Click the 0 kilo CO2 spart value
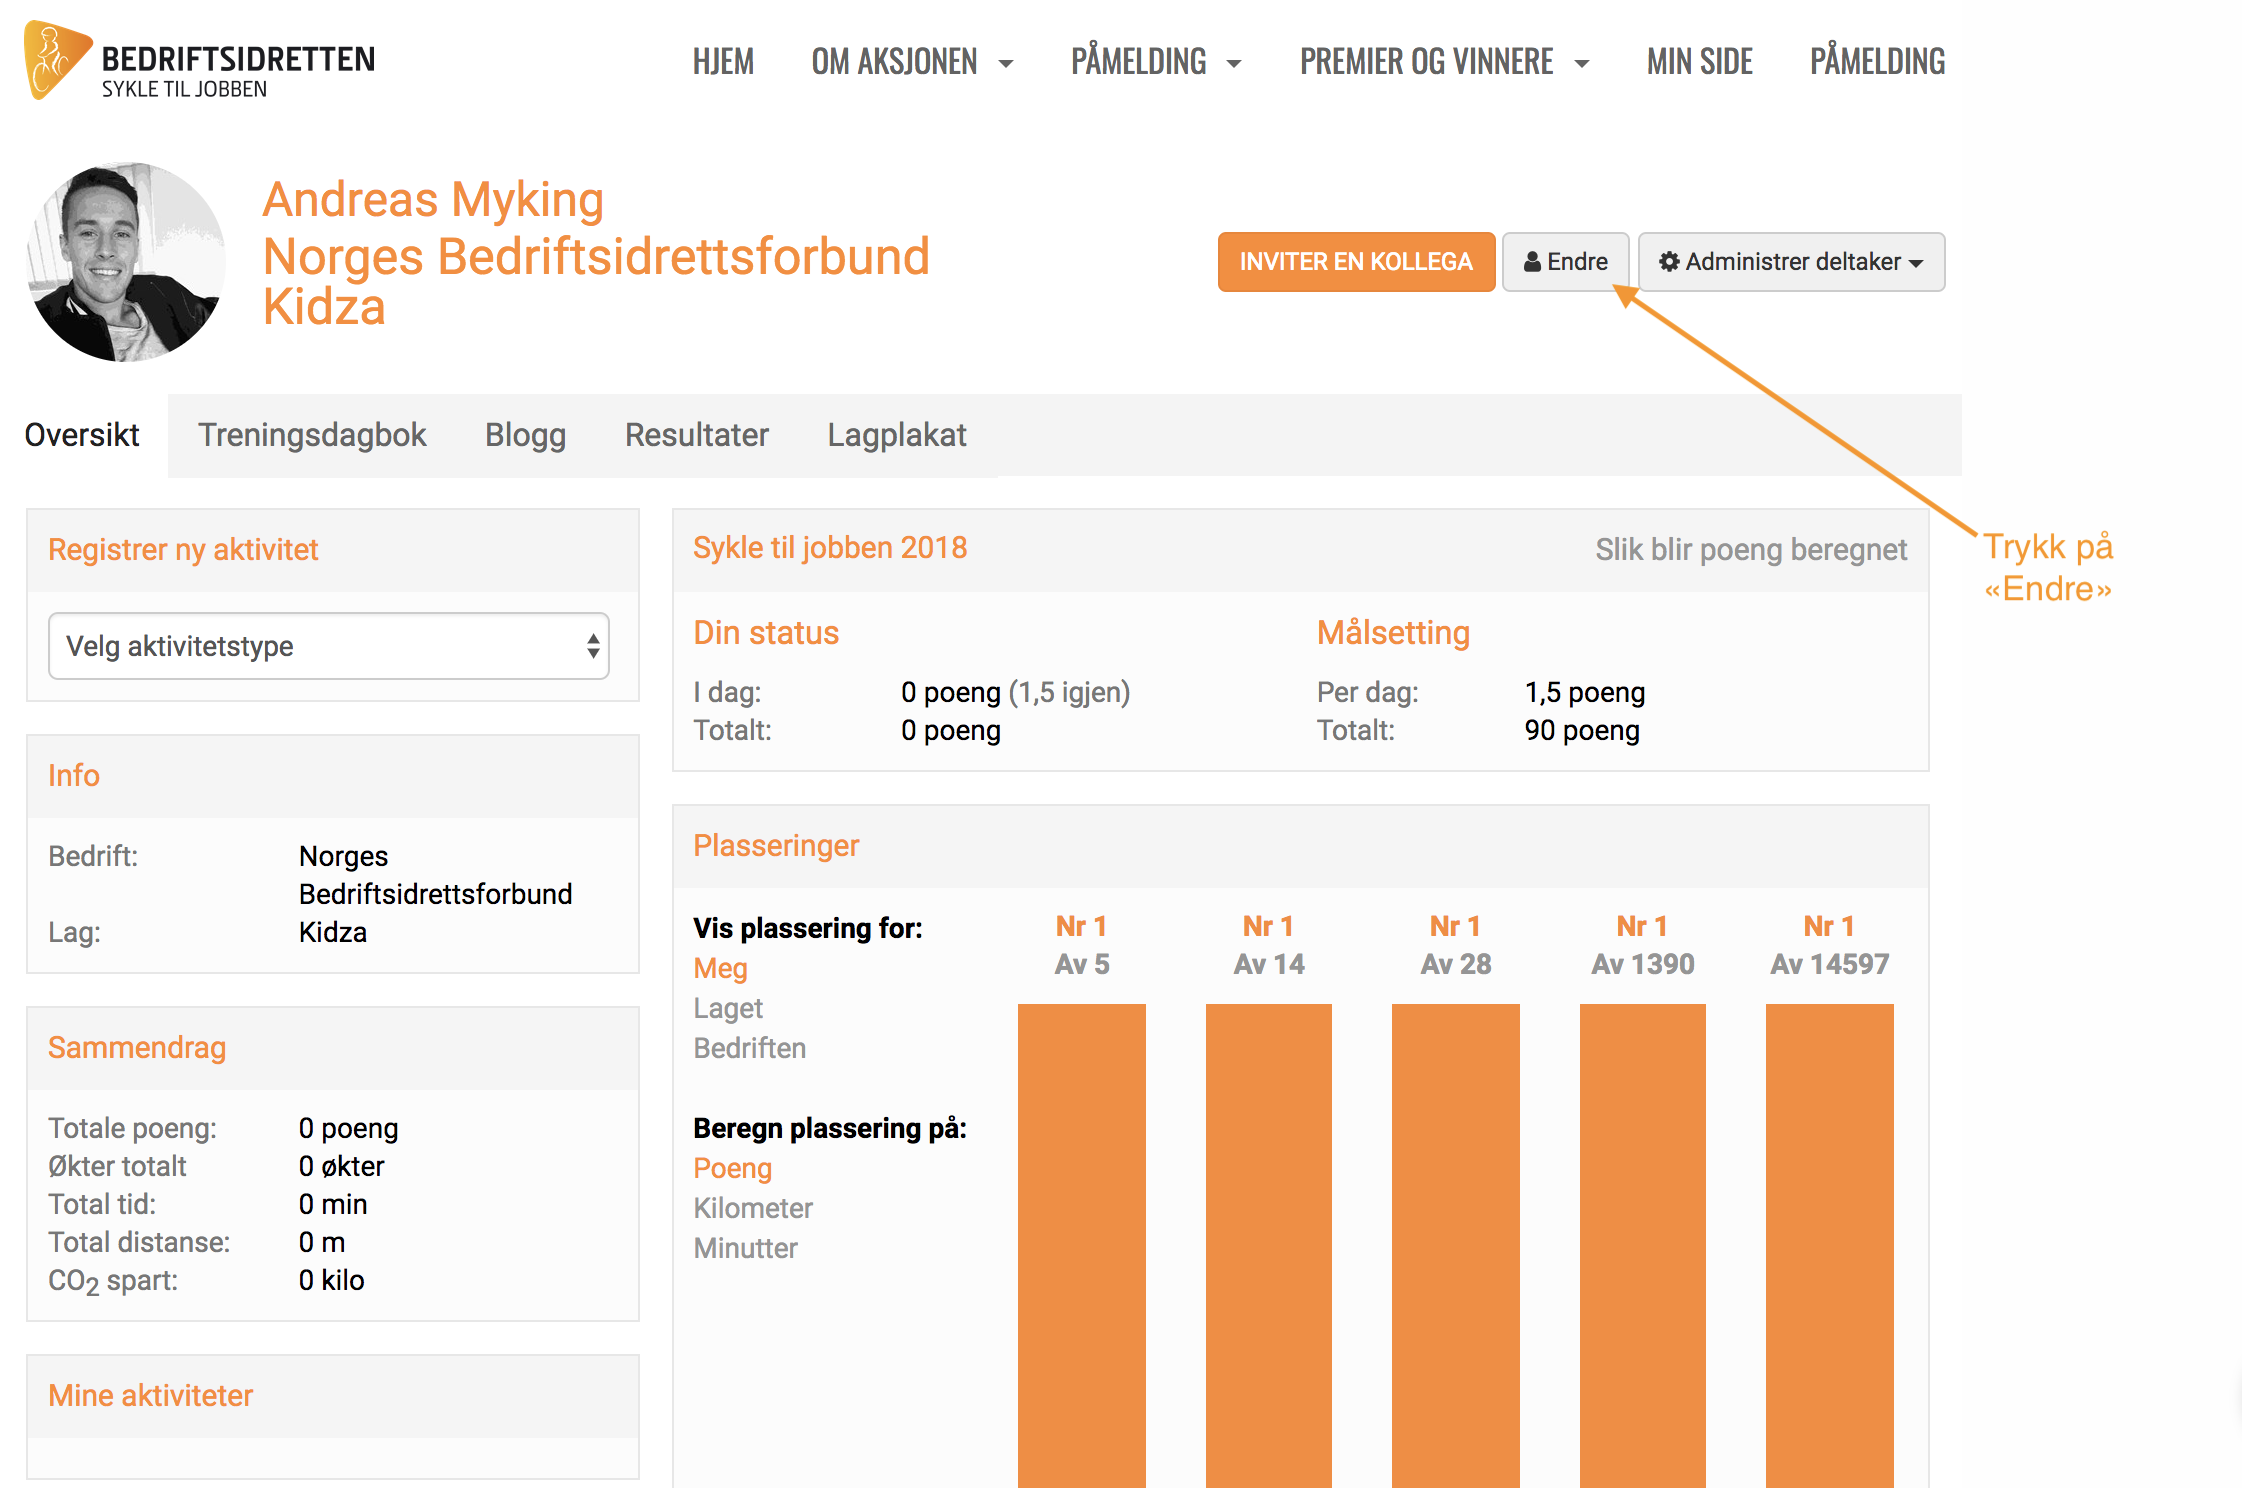Screen dimensions: 2242x1488 click(331, 1280)
